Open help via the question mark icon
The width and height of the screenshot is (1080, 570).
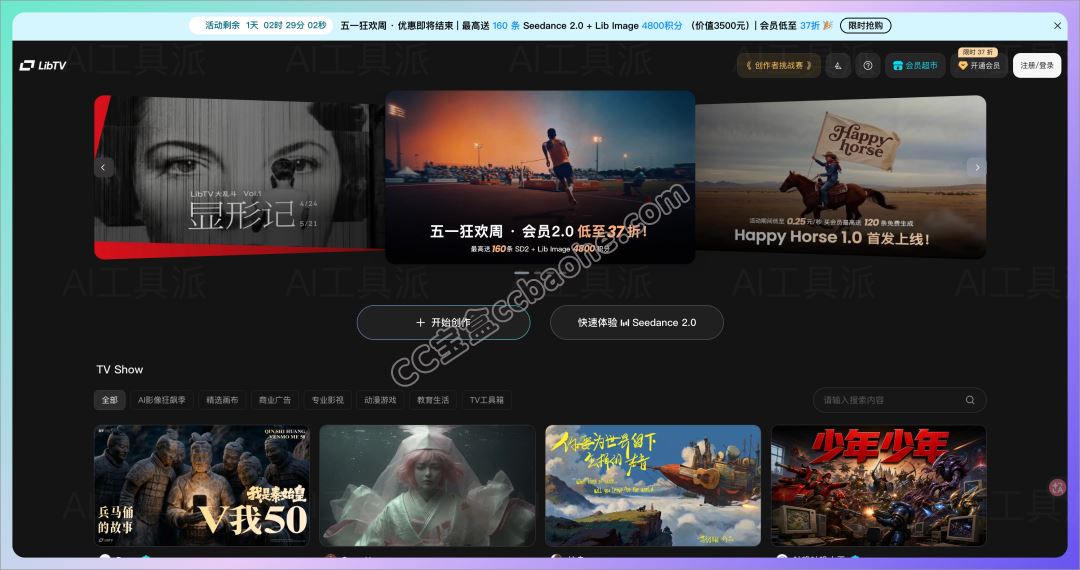click(x=868, y=65)
